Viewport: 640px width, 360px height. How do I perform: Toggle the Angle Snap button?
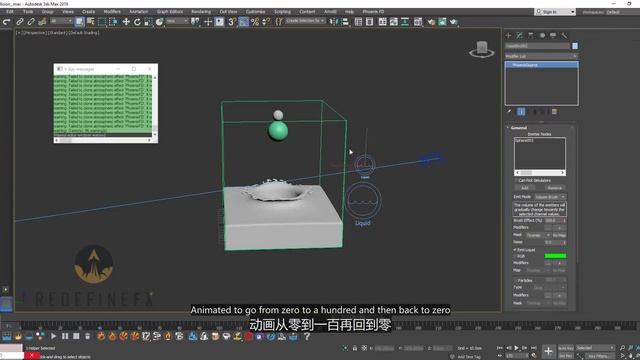coord(243,22)
